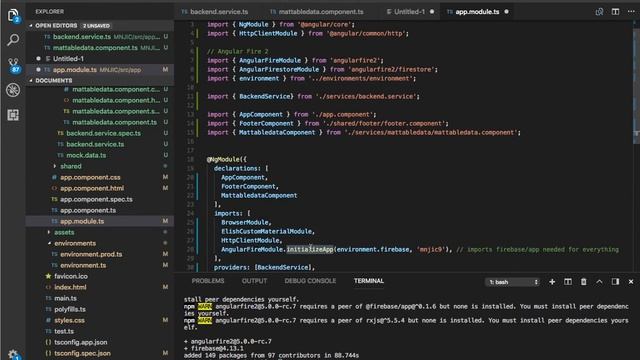This screenshot has width=640, height=360.
Task: Open backend.service.ts in Open Editors list
Action: point(100,37)
